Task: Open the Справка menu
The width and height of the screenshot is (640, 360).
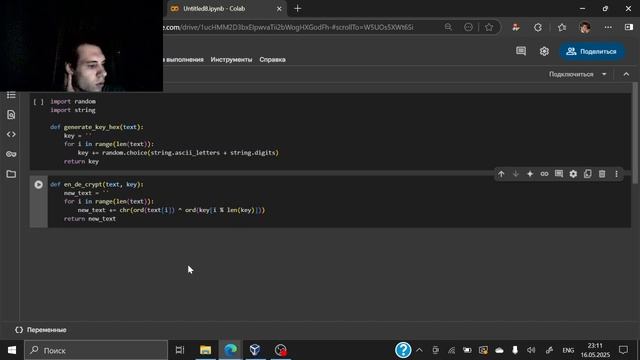Action: coord(272,60)
